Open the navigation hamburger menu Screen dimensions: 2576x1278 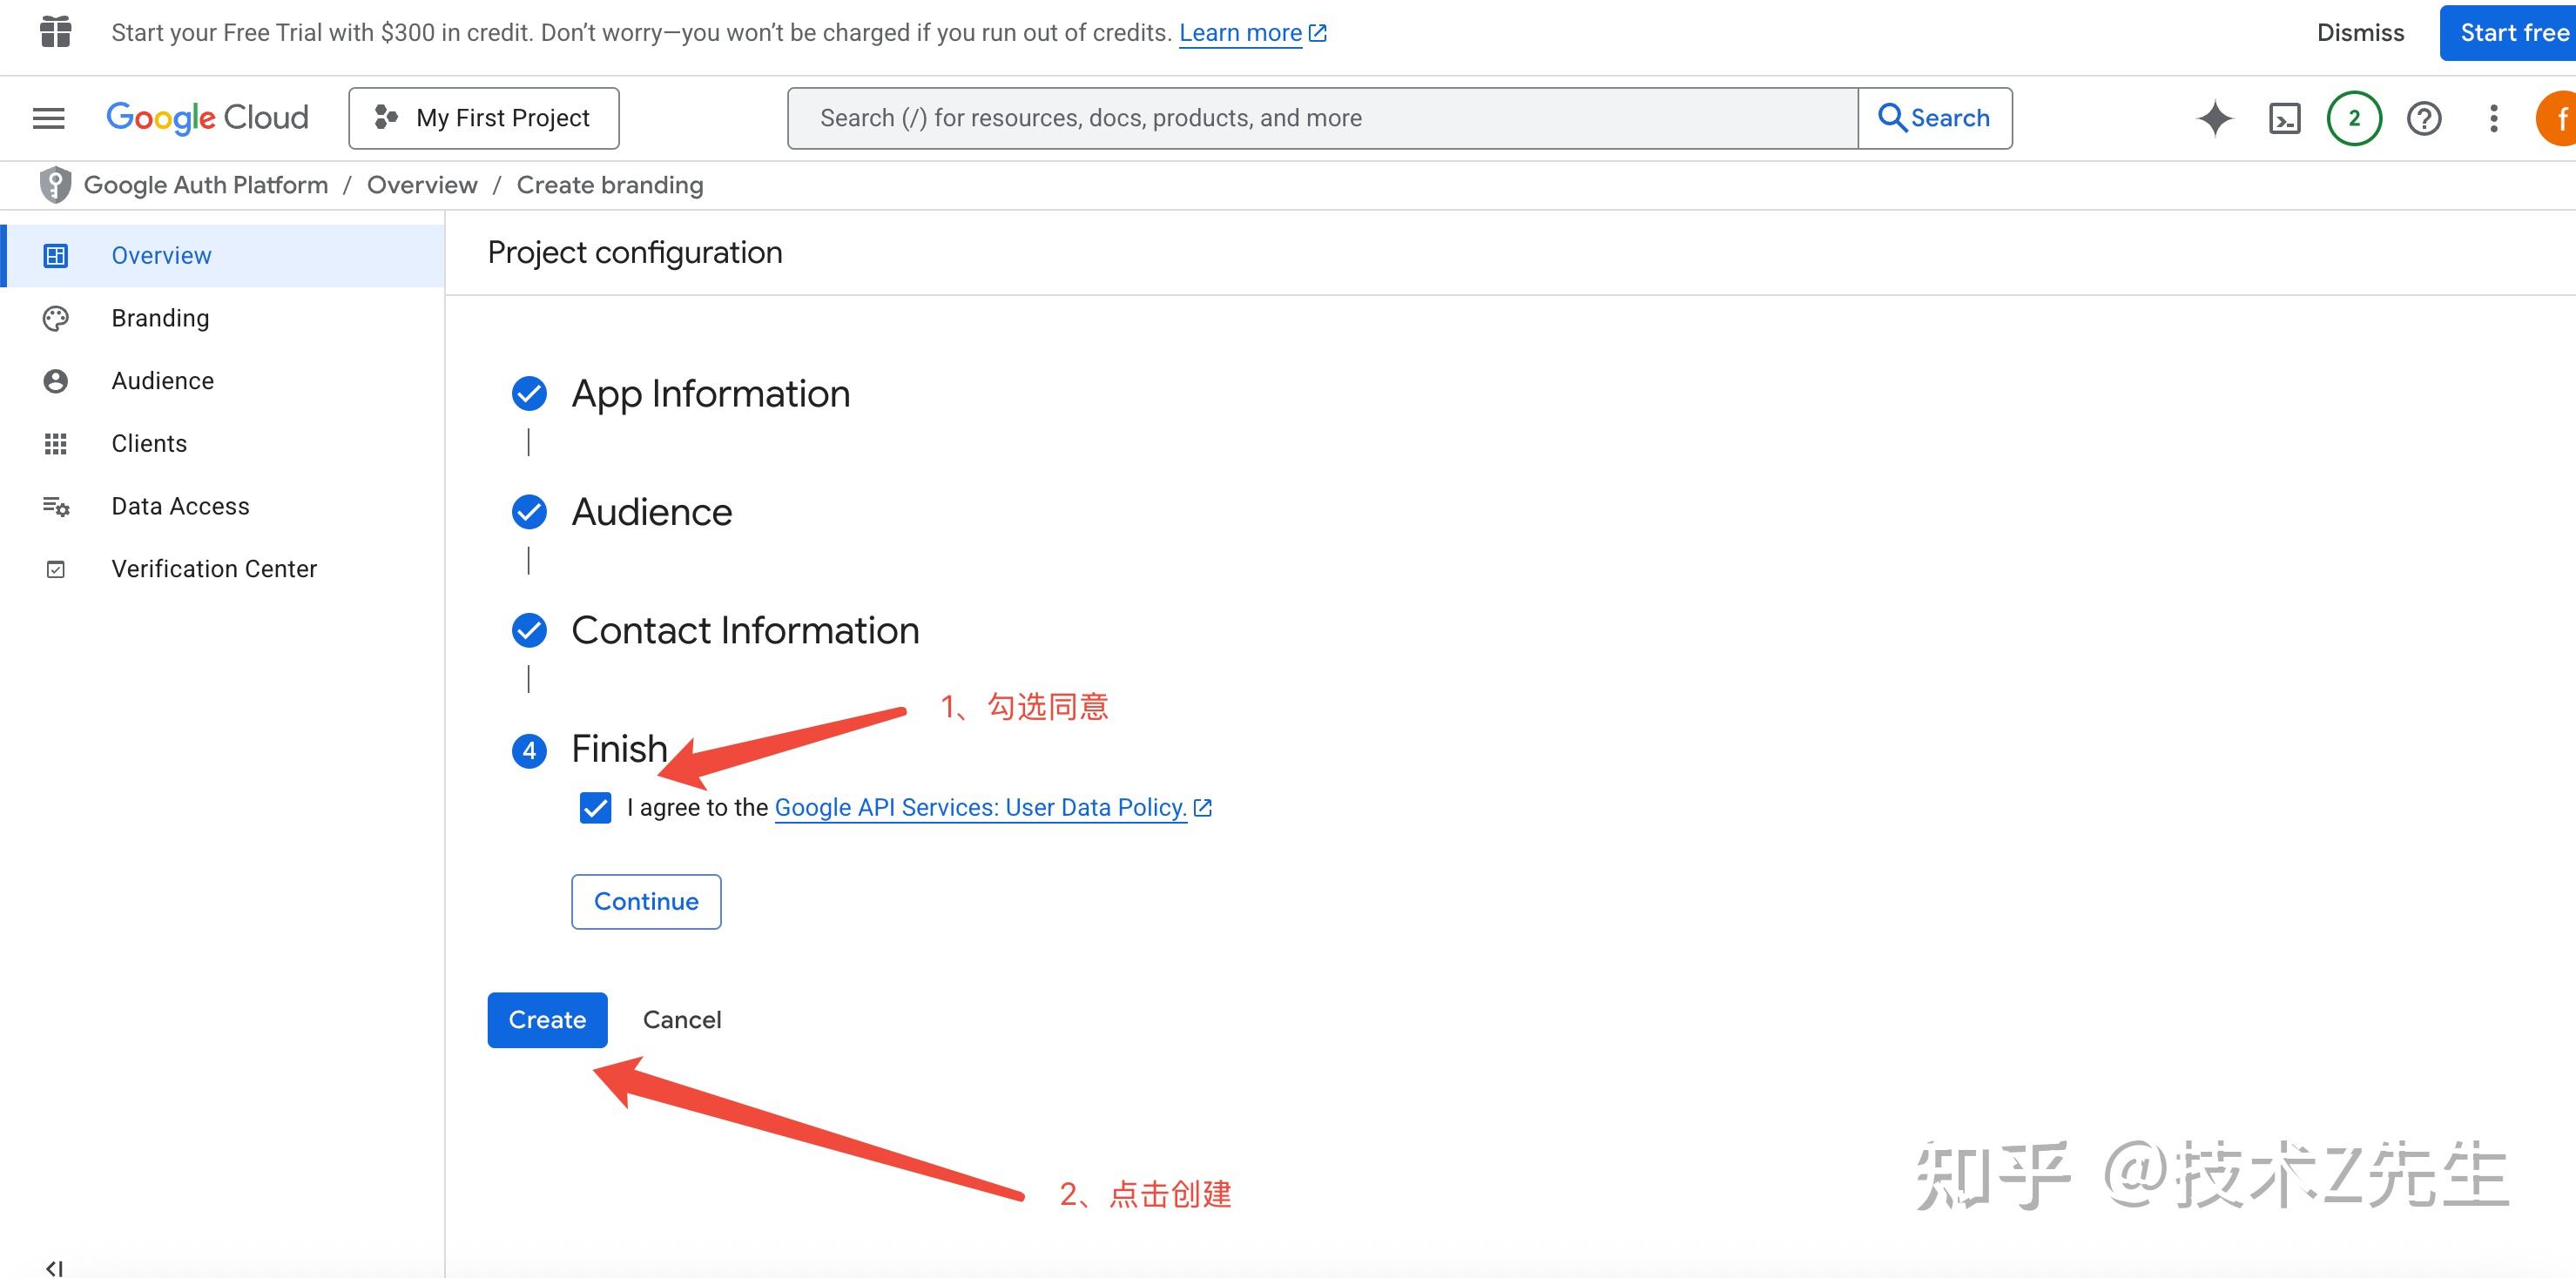point(47,117)
